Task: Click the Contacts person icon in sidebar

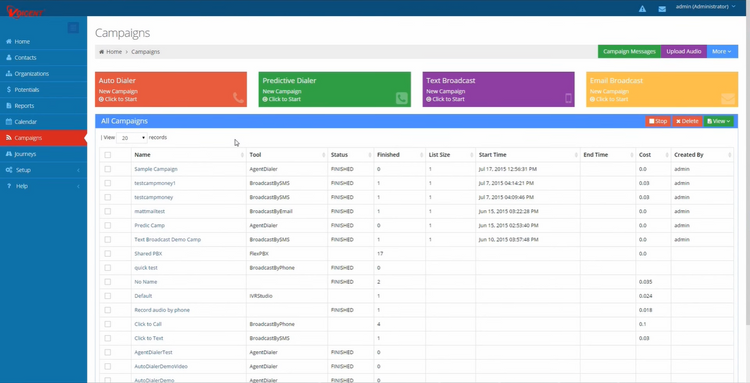Action: click(9, 57)
